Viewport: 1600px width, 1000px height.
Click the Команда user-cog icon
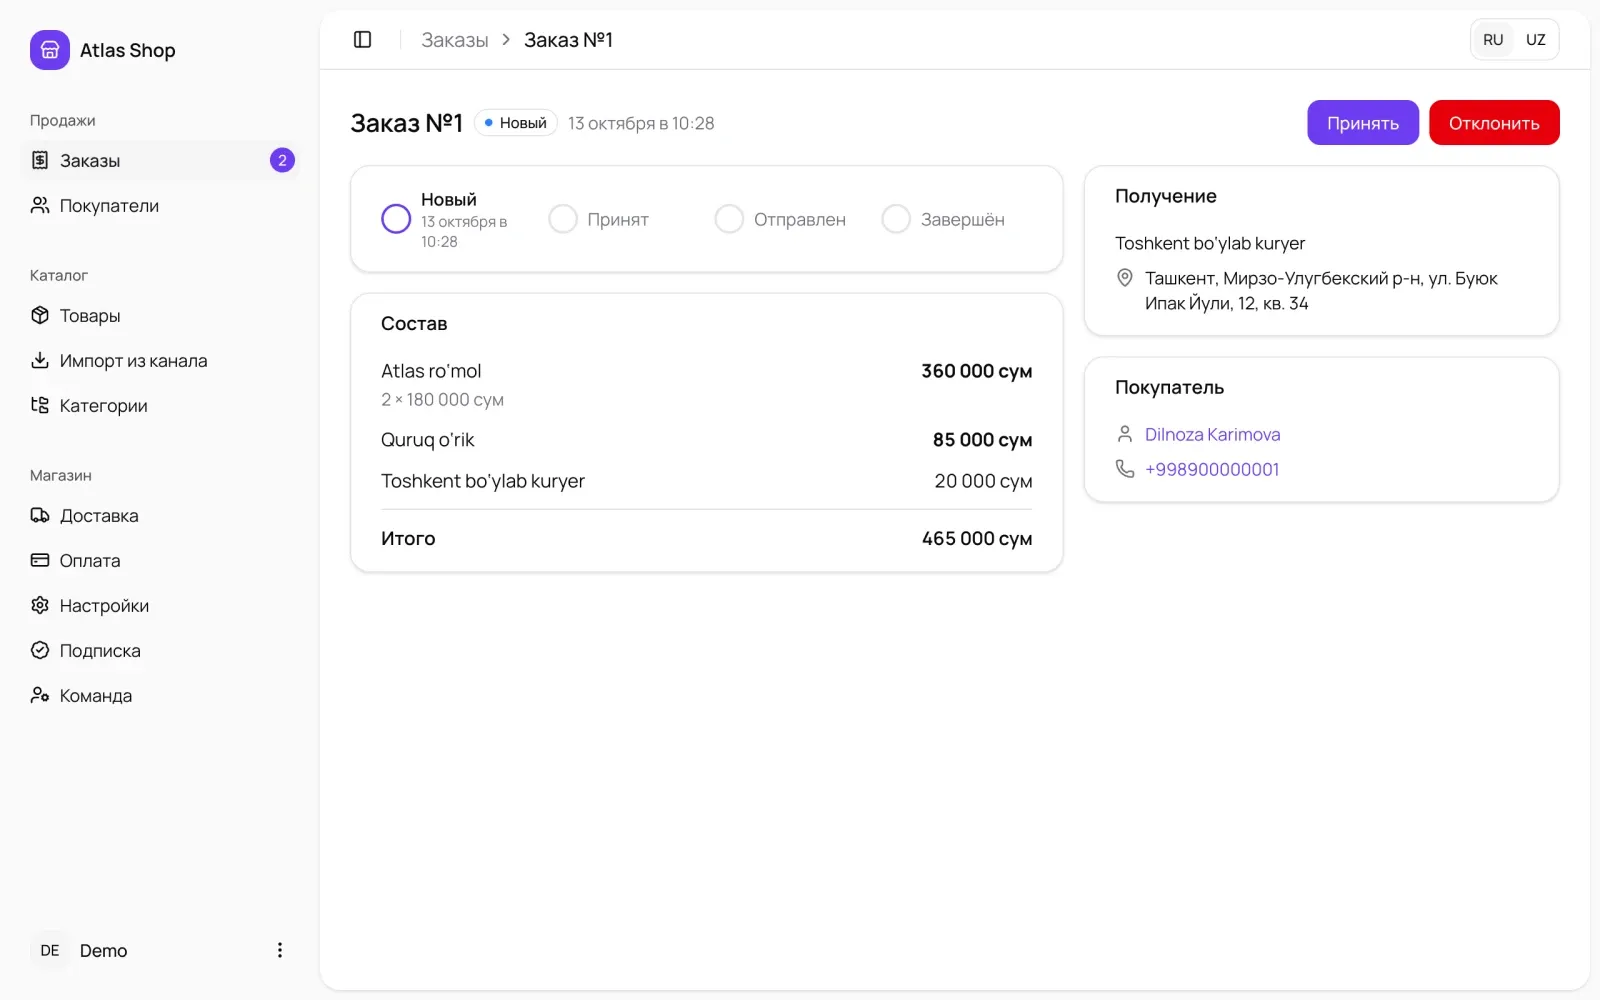pyautogui.click(x=40, y=695)
